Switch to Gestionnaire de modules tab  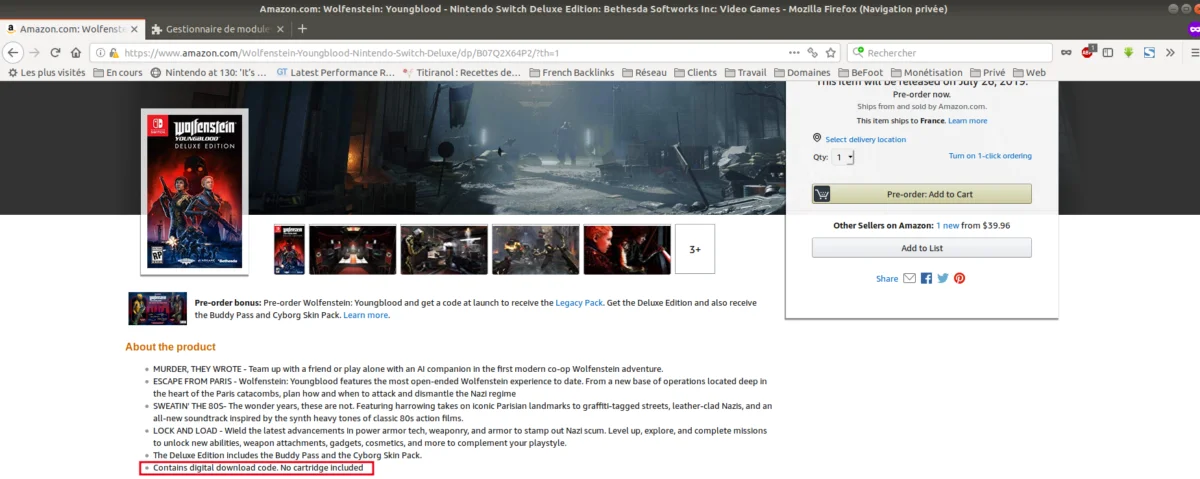pos(212,29)
